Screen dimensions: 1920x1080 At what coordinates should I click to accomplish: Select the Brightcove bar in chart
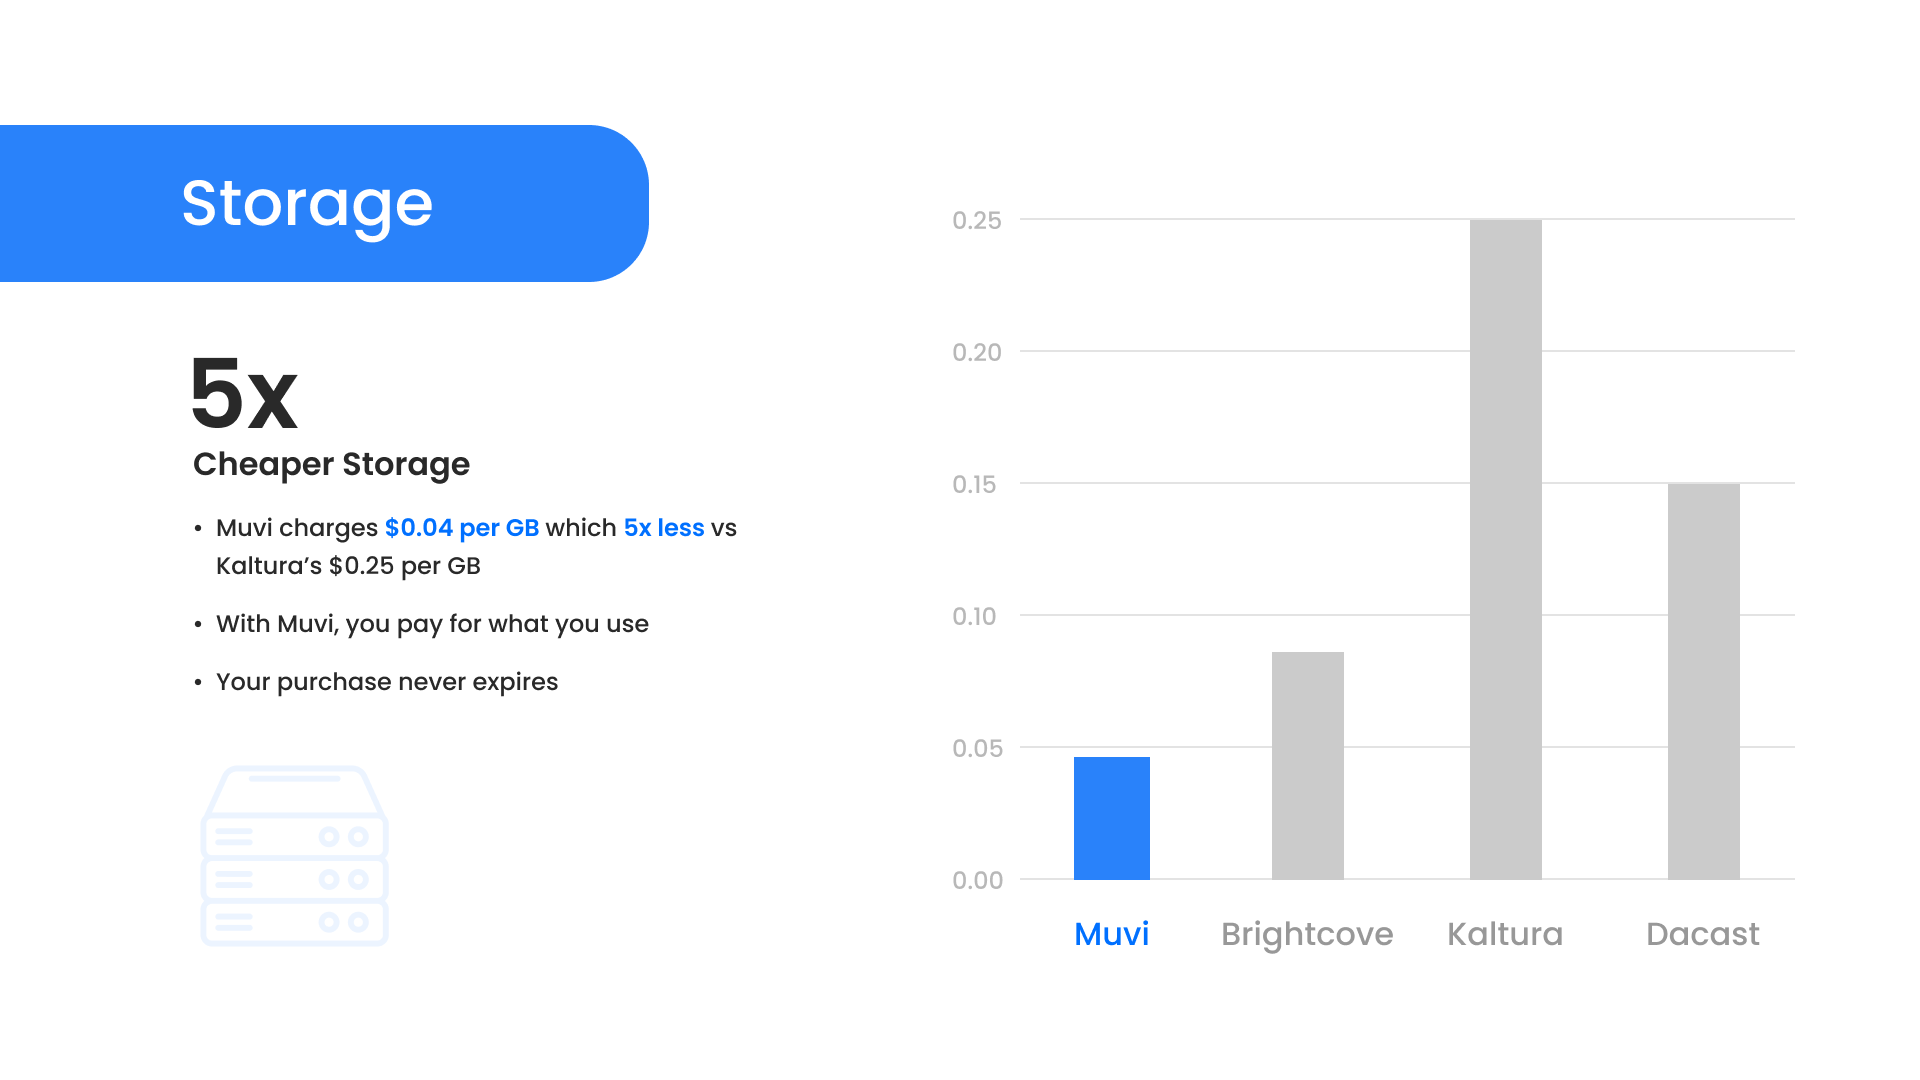(x=1307, y=766)
